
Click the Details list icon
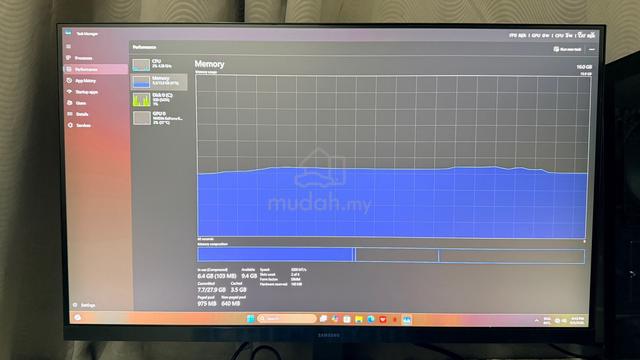pos(70,114)
